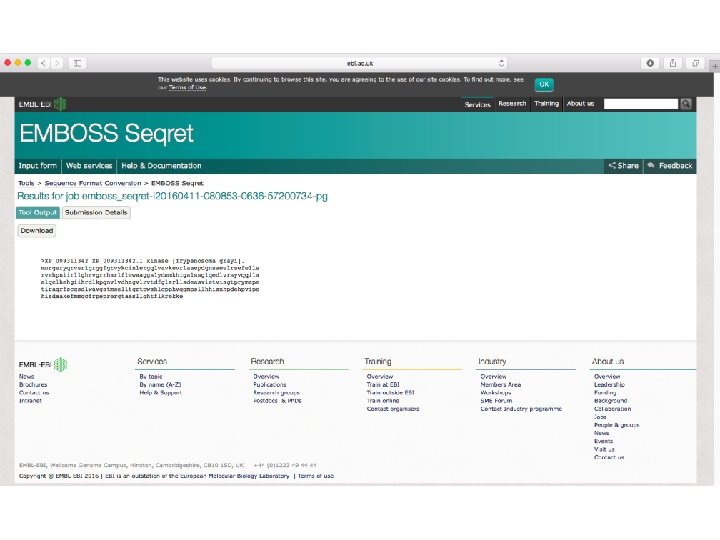Open the About us top menu
Screen dimensions: 720x540
[580, 104]
